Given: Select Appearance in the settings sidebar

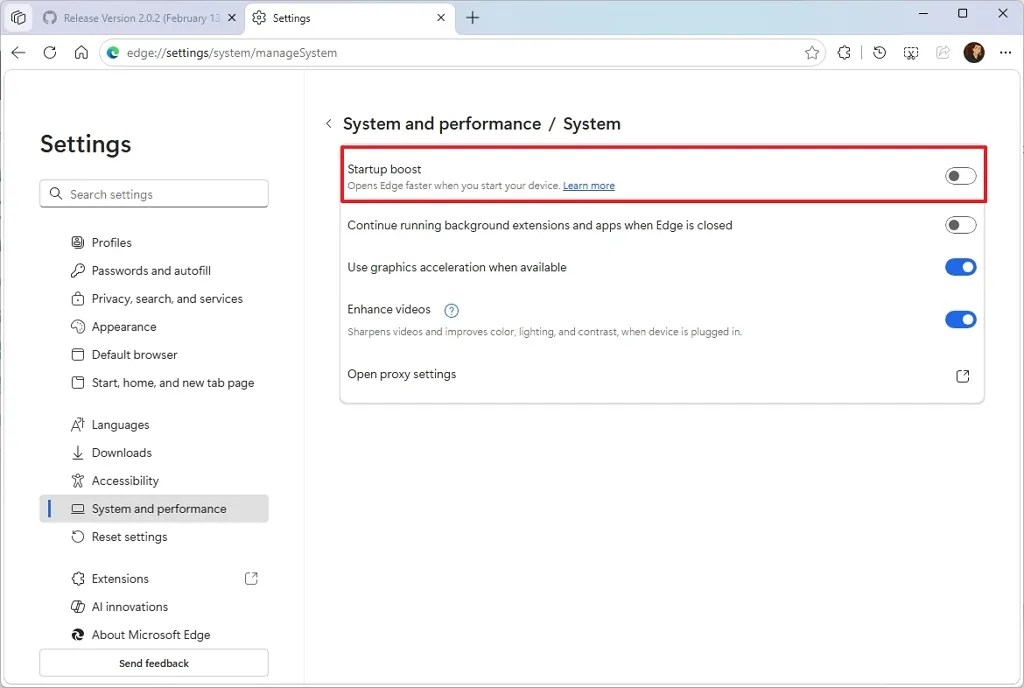Looking at the screenshot, I should 124,326.
